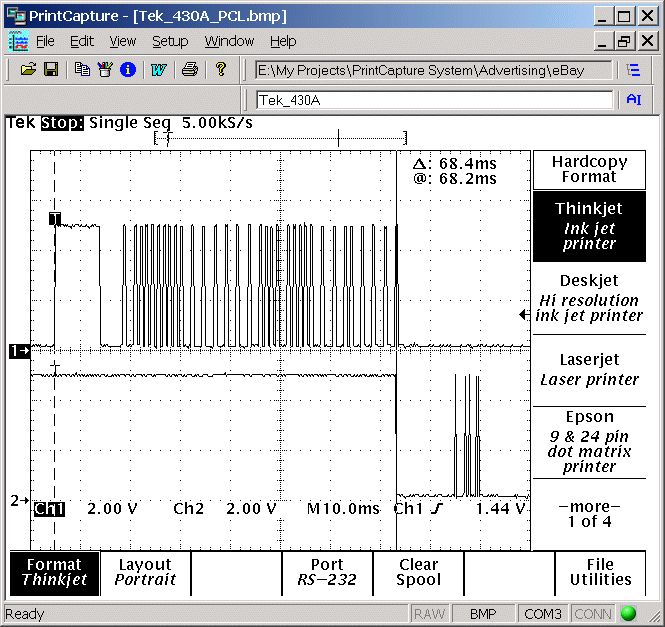The image size is (665, 627).
Task: Click the Layout Portrait bottom button
Action: click(145, 573)
